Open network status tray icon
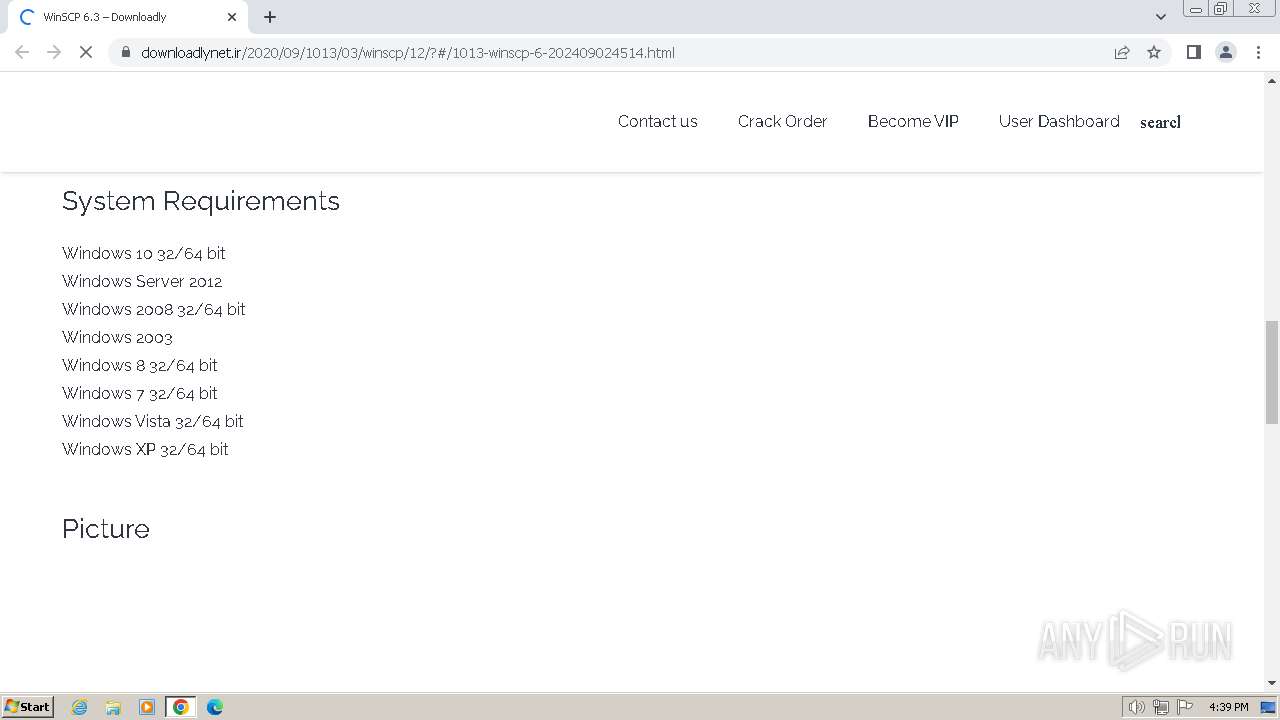Viewport: 1280px width, 720px height. coord(1161,707)
